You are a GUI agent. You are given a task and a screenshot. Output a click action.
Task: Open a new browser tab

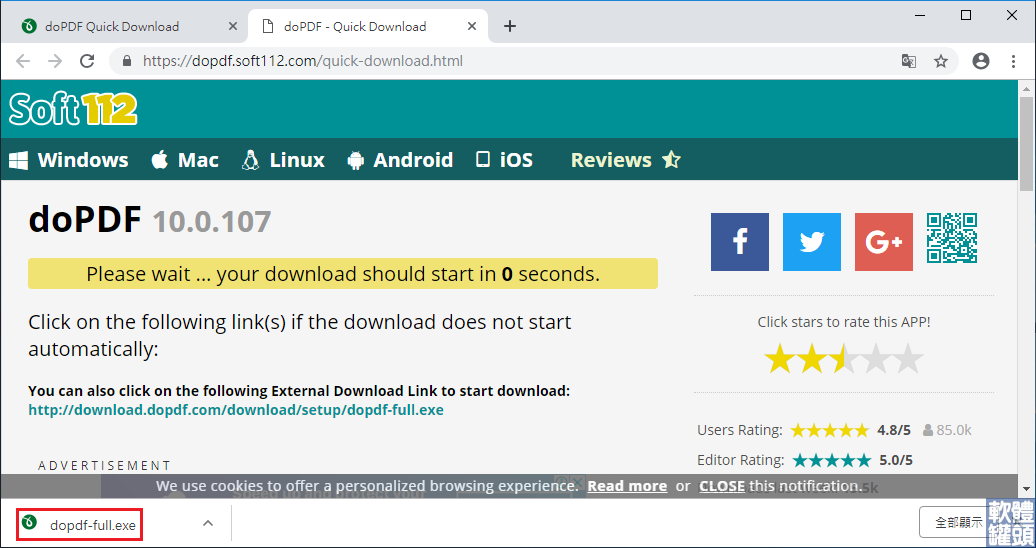[509, 26]
